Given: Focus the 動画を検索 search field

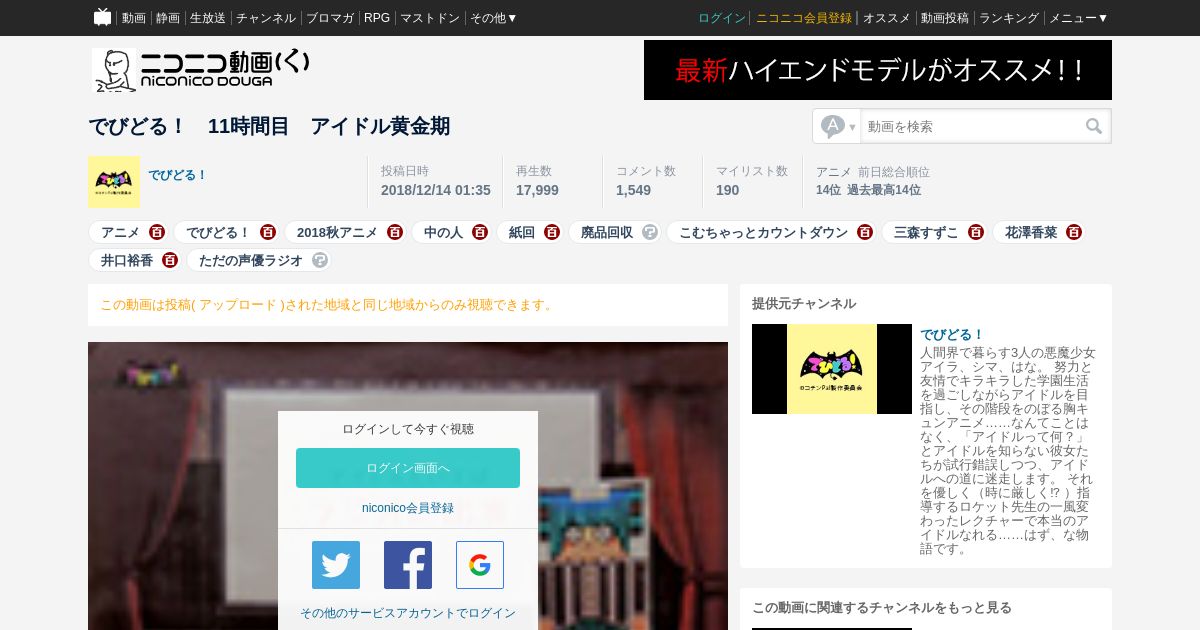Looking at the screenshot, I should [970, 126].
